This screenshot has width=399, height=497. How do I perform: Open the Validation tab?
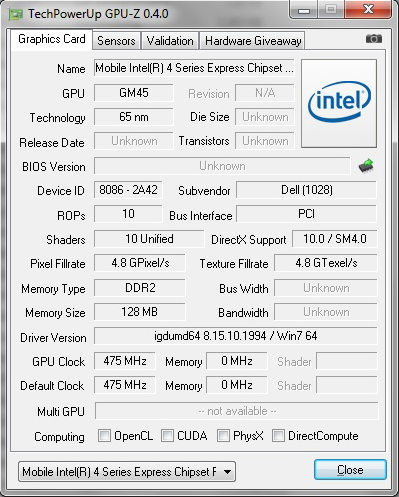pyautogui.click(x=170, y=41)
